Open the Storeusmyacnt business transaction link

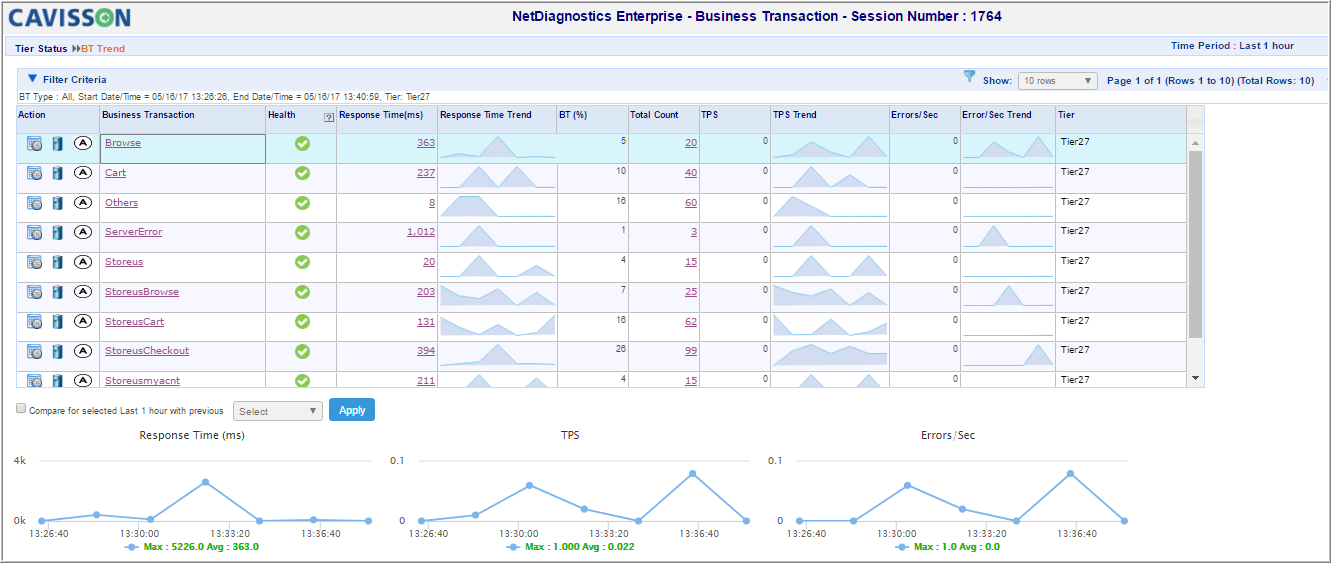142,381
